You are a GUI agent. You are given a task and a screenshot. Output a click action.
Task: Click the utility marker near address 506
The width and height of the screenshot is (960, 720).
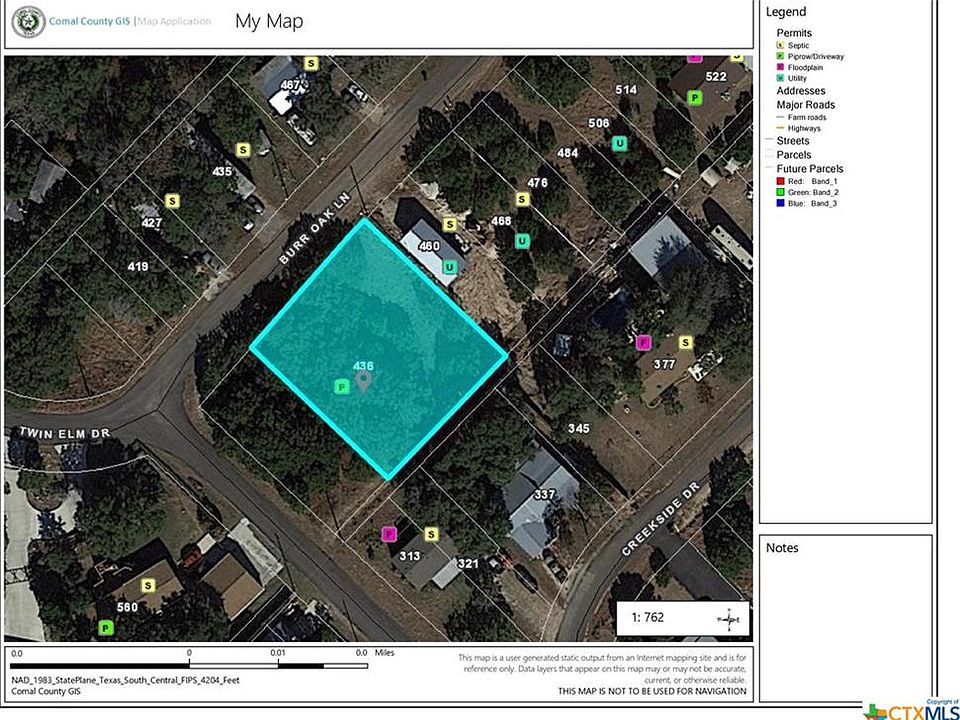pyautogui.click(x=620, y=143)
